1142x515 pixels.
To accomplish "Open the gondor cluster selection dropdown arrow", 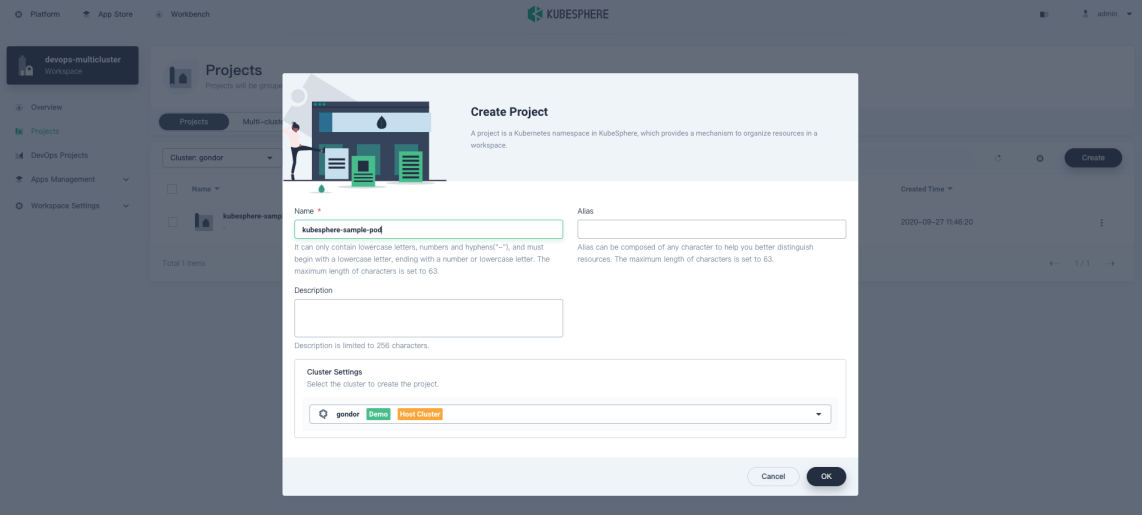I will point(818,414).
